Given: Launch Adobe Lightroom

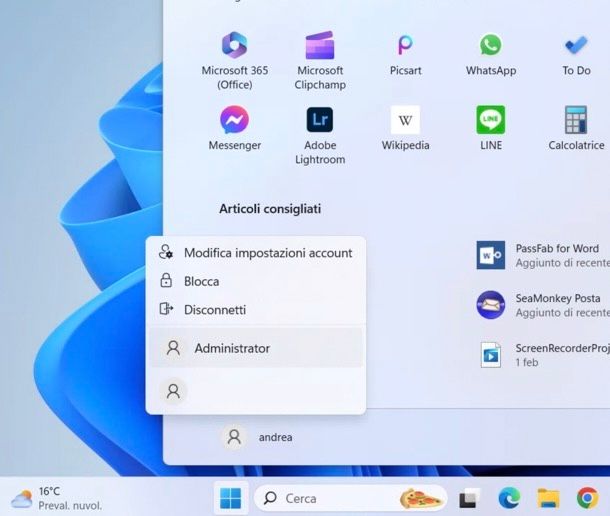Looking at the screenshot, I should point(320,135).
